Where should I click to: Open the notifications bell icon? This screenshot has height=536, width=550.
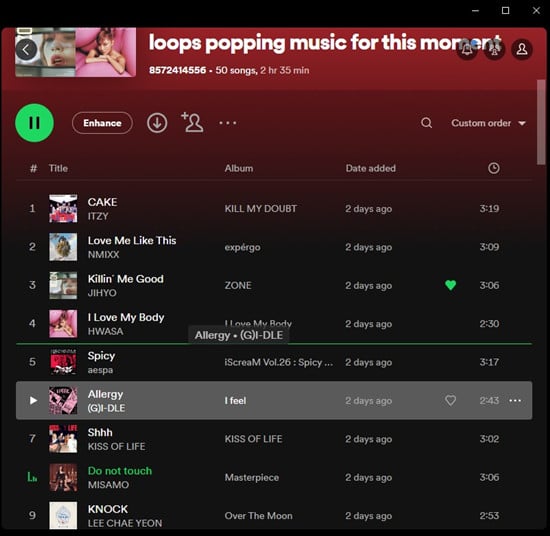point(467,49)
